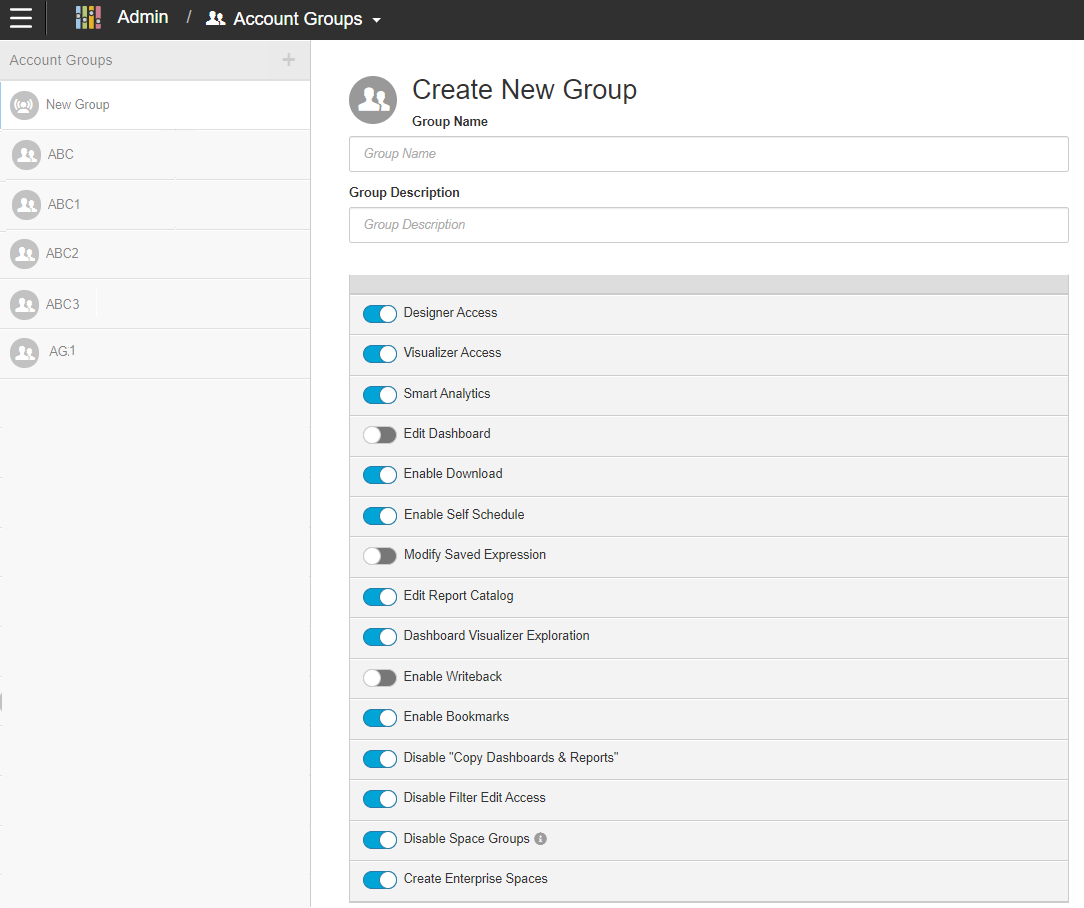The width and height of the screenshot is (1084, 908).
Task: Click the Group Name input field
Action: (x=708, y=154)
